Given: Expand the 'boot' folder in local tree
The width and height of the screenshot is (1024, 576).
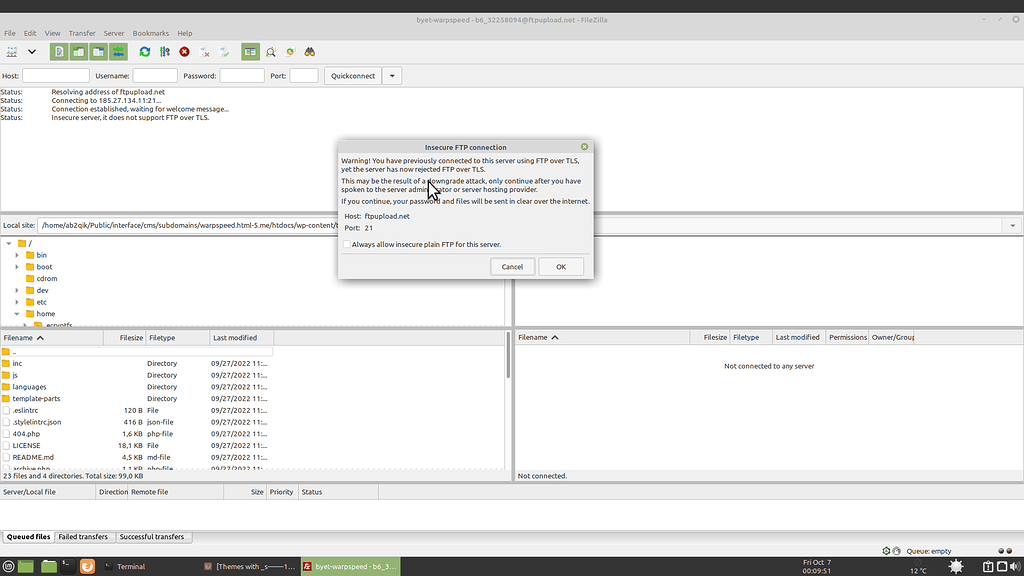Looking at the screenshot, I should click(x=17, y=267).
